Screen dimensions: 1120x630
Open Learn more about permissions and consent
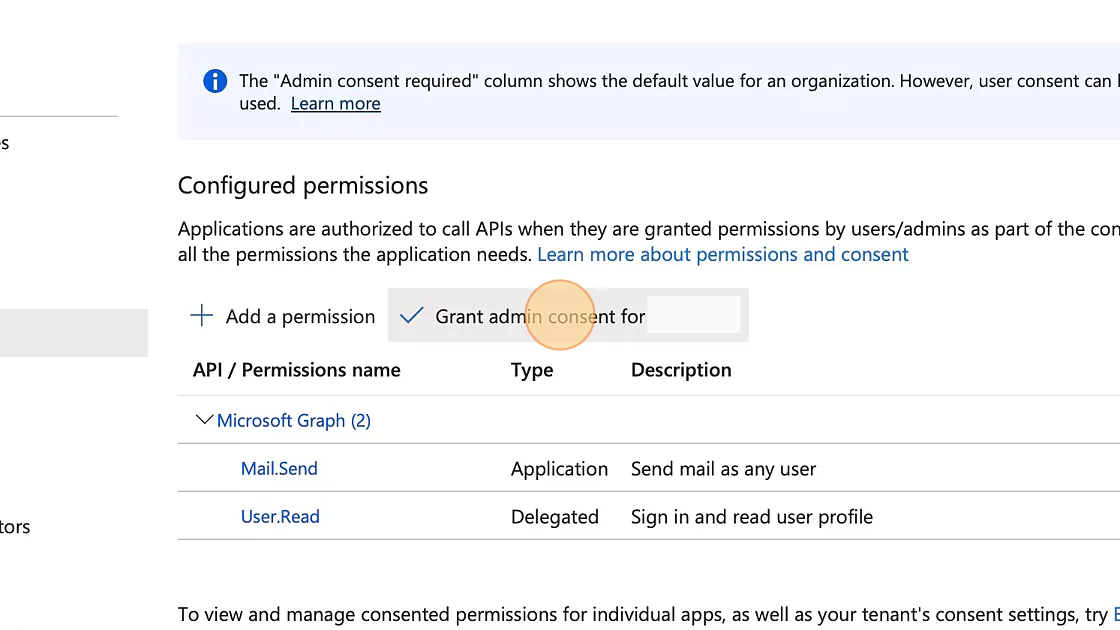click(x=723, y=254)
